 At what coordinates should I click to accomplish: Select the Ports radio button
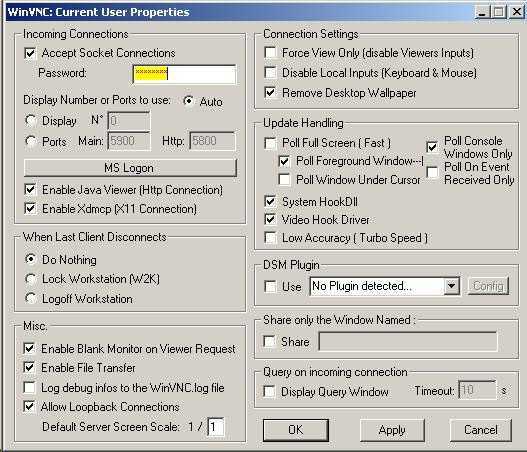[31, 141]
